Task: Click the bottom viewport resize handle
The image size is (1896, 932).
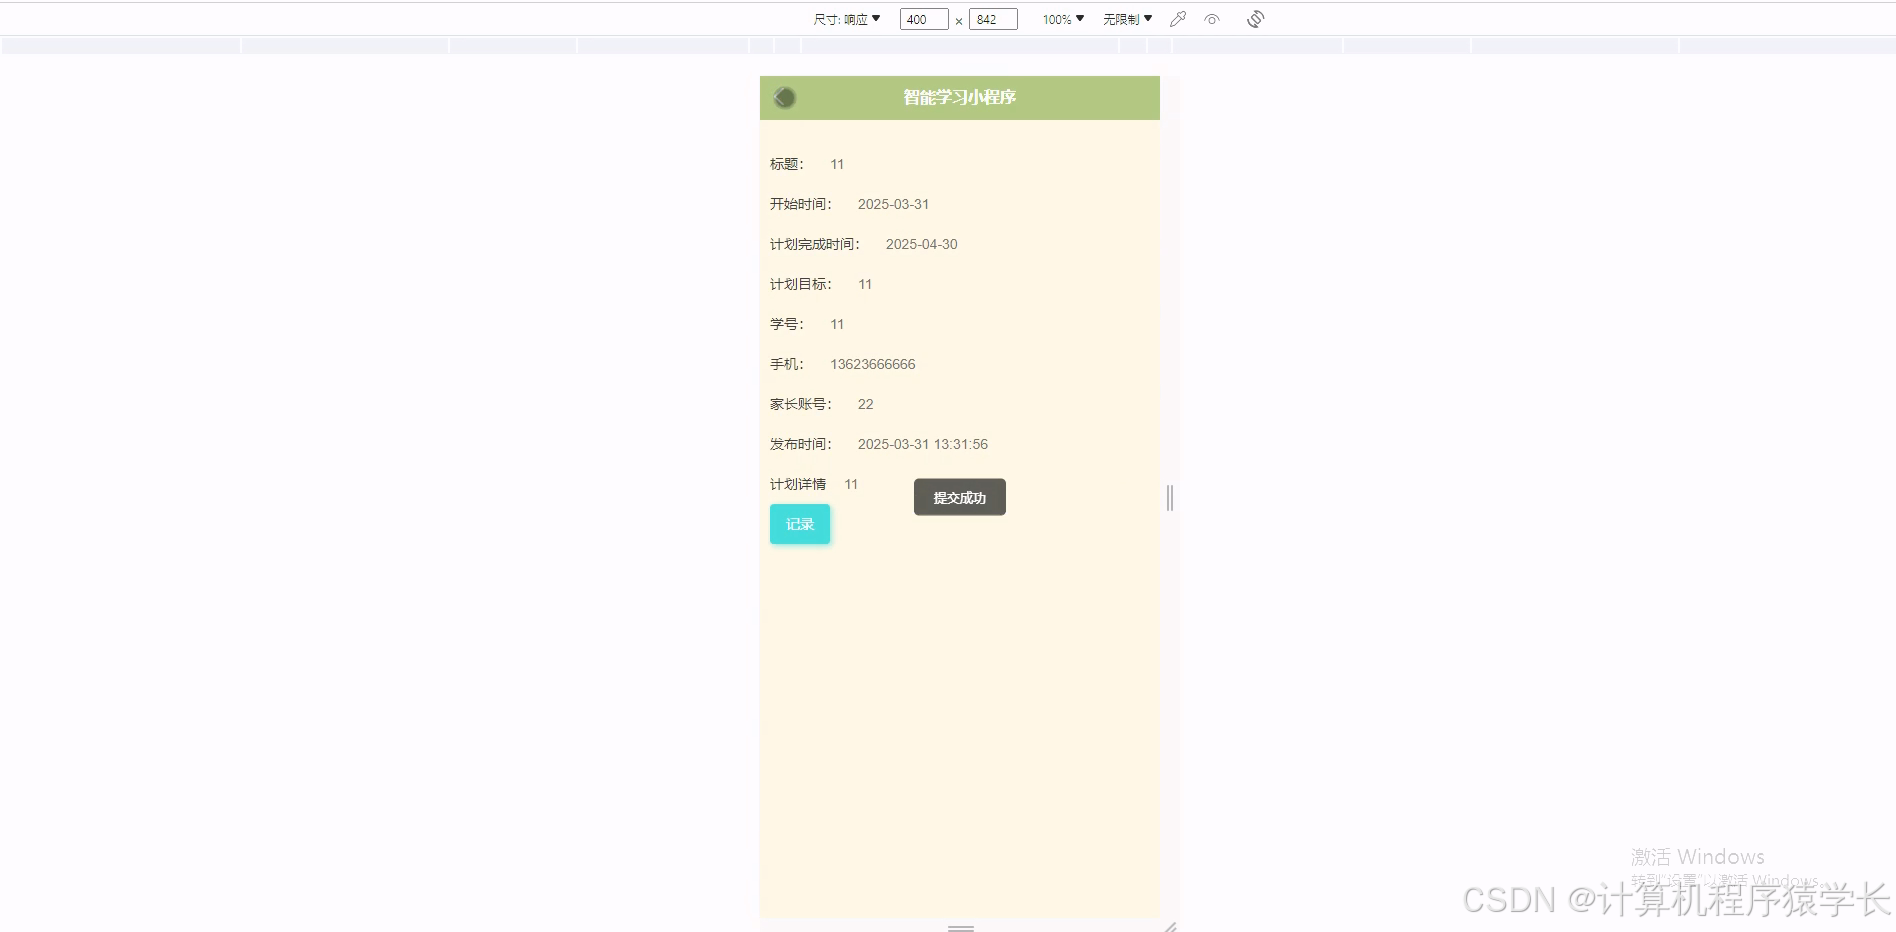Action: (x=959, y=928)
